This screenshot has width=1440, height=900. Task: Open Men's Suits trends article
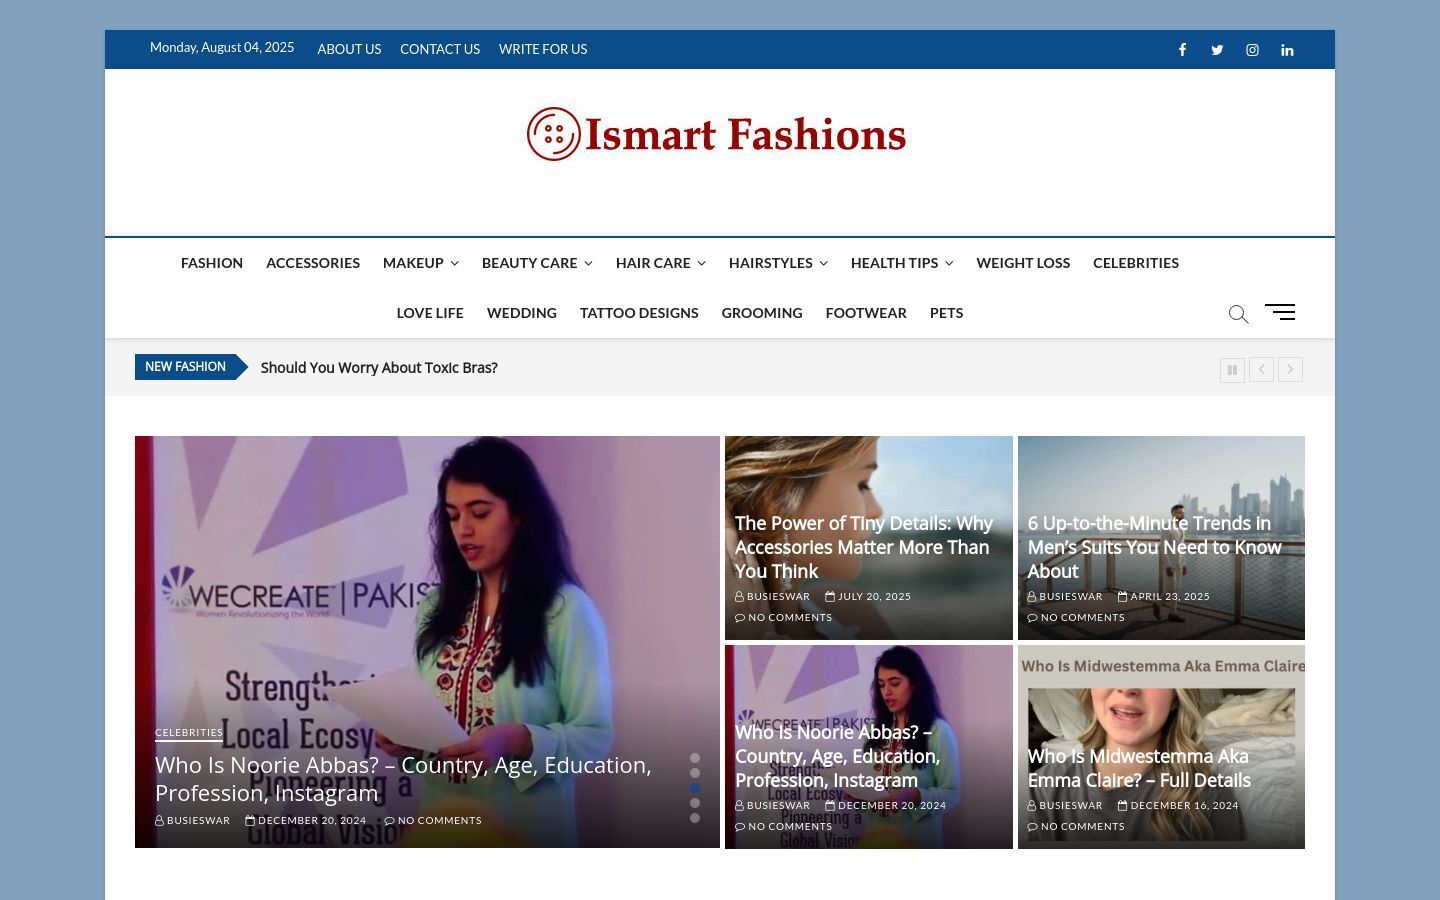1154,547
